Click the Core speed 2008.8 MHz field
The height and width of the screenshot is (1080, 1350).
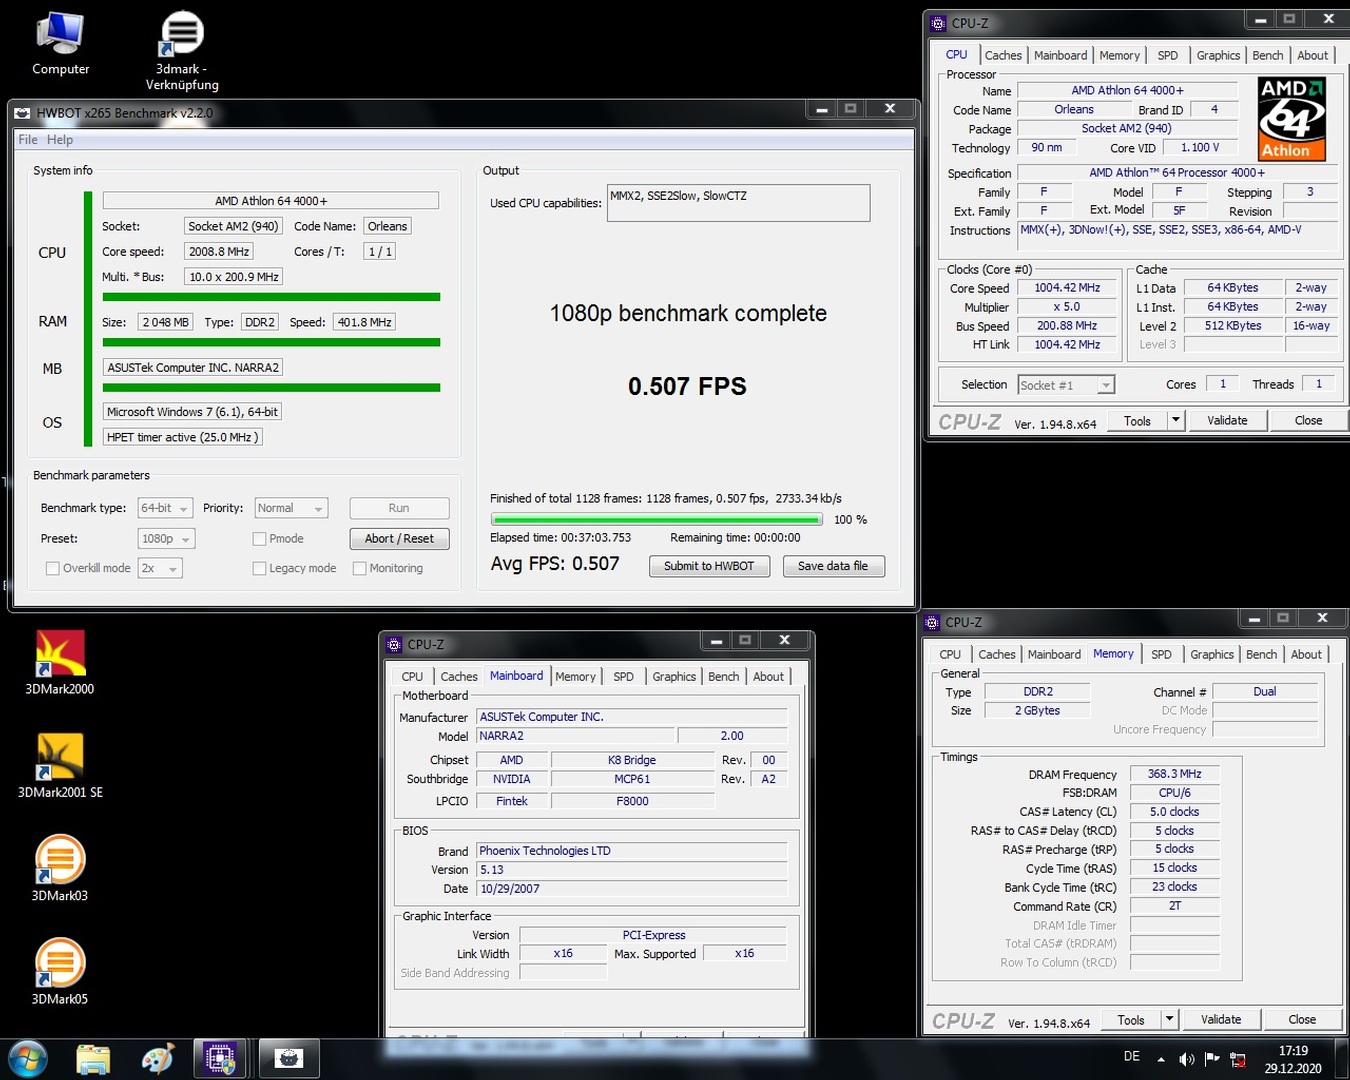click(x=219, y=252)
